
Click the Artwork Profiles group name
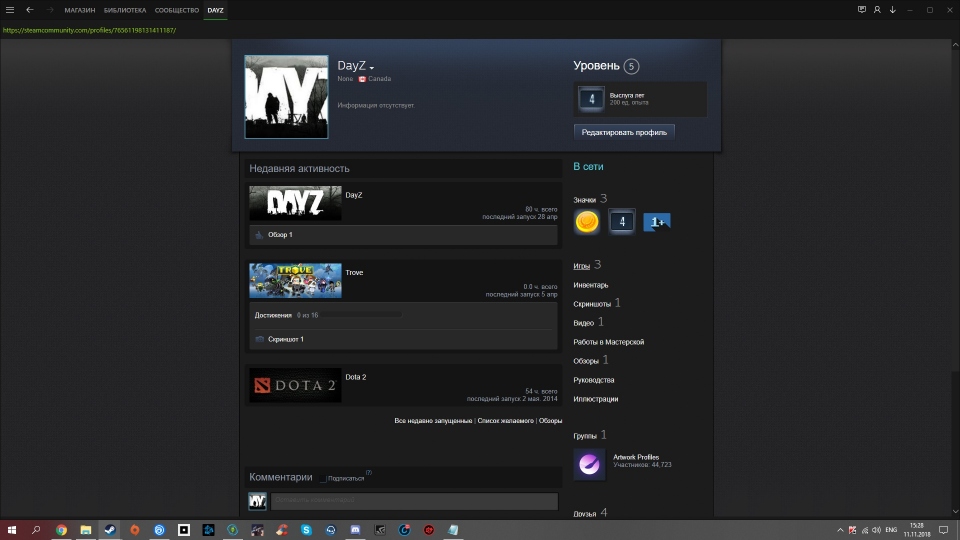[636, 457]
